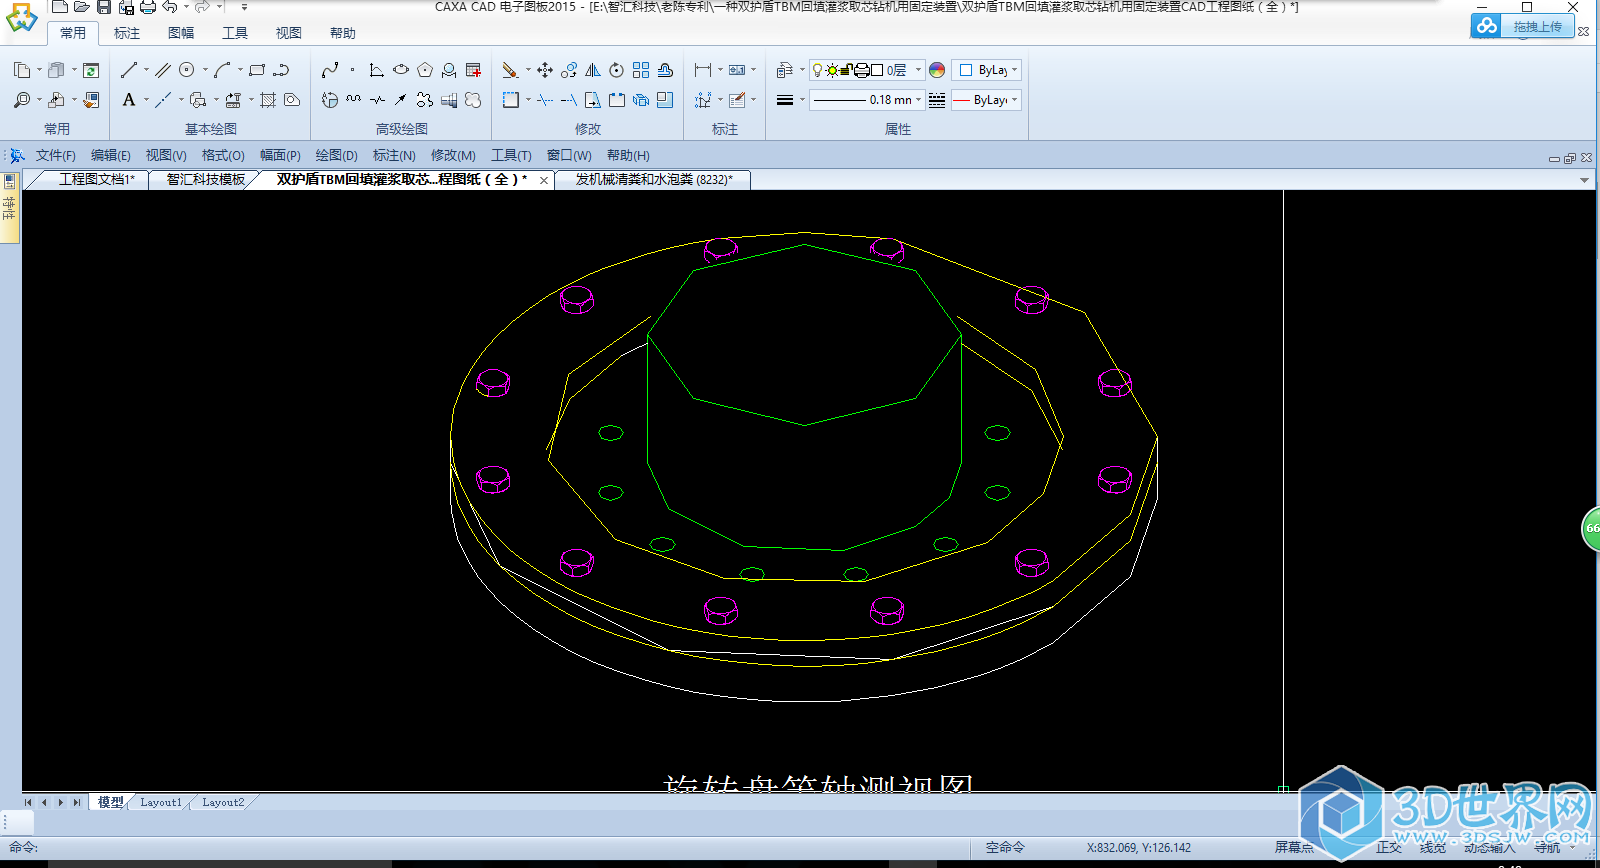Select the Arc drawing tool
This screenshot has width=1600, height=868.
[x=222, y=70]
